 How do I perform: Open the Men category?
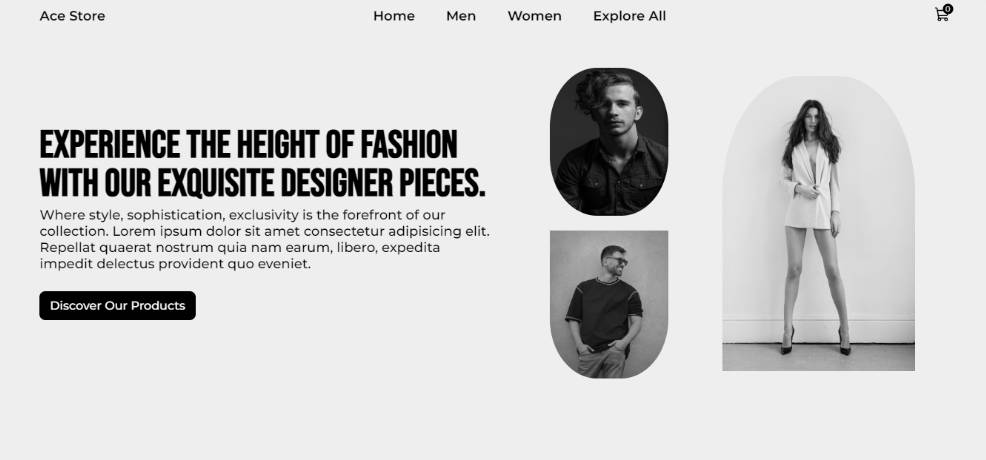click(461, 16)
